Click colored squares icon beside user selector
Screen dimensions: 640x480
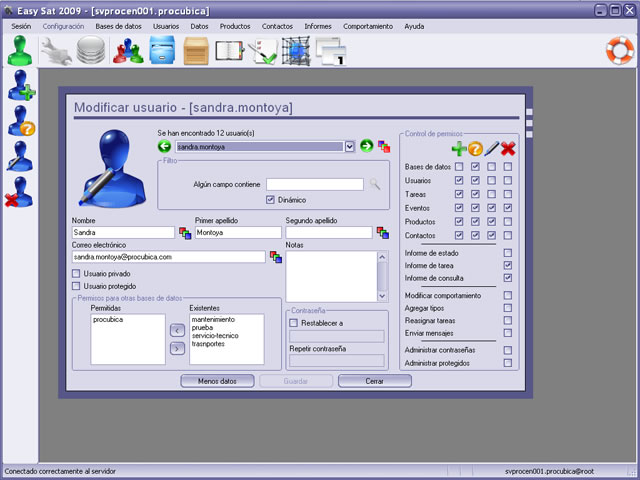(x=384, y=146)
